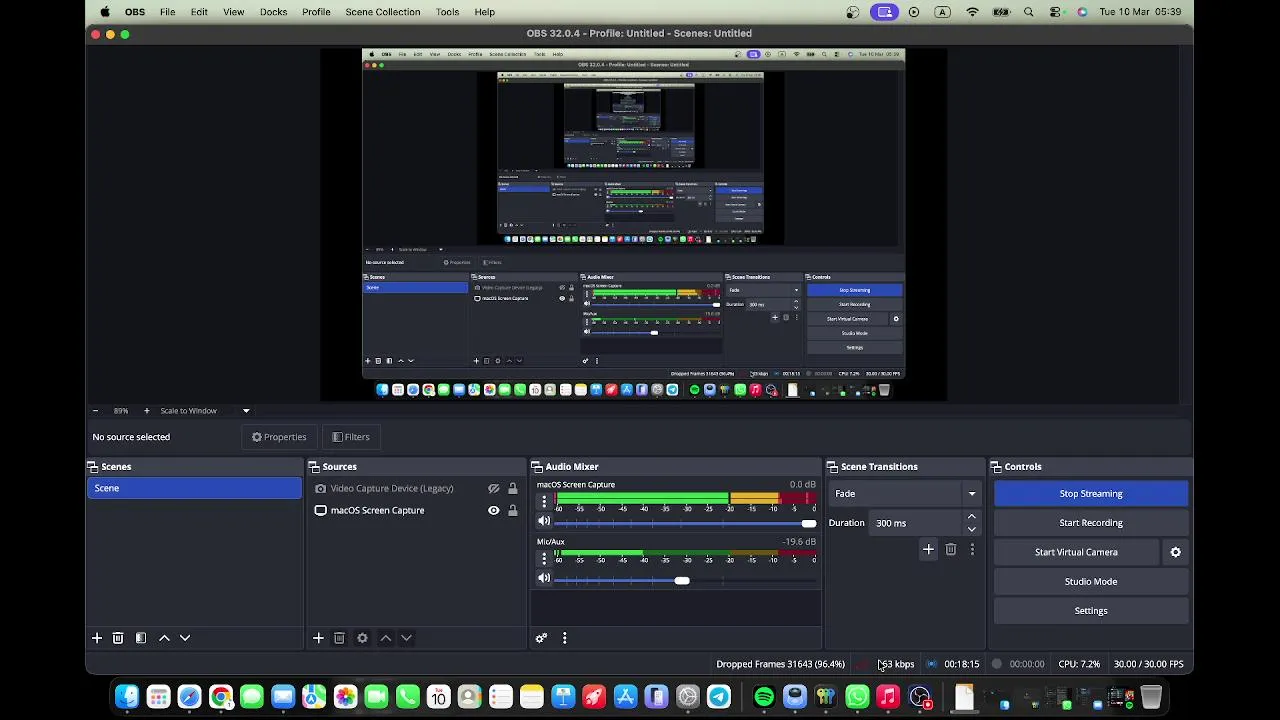The width and height of the screenshot is (1280, 720).
Task: Zoom out the preview with minus icon
Action: click(95, 411)
